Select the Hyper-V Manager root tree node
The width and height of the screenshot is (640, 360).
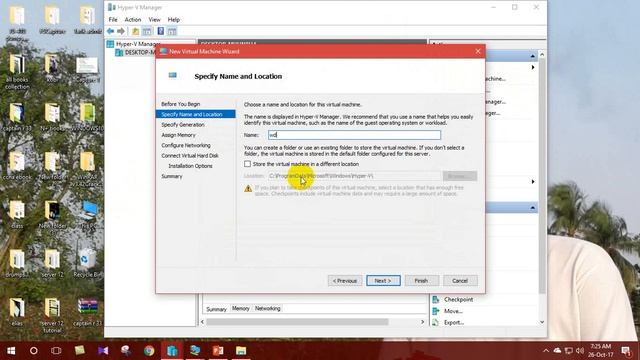[138, 44]
